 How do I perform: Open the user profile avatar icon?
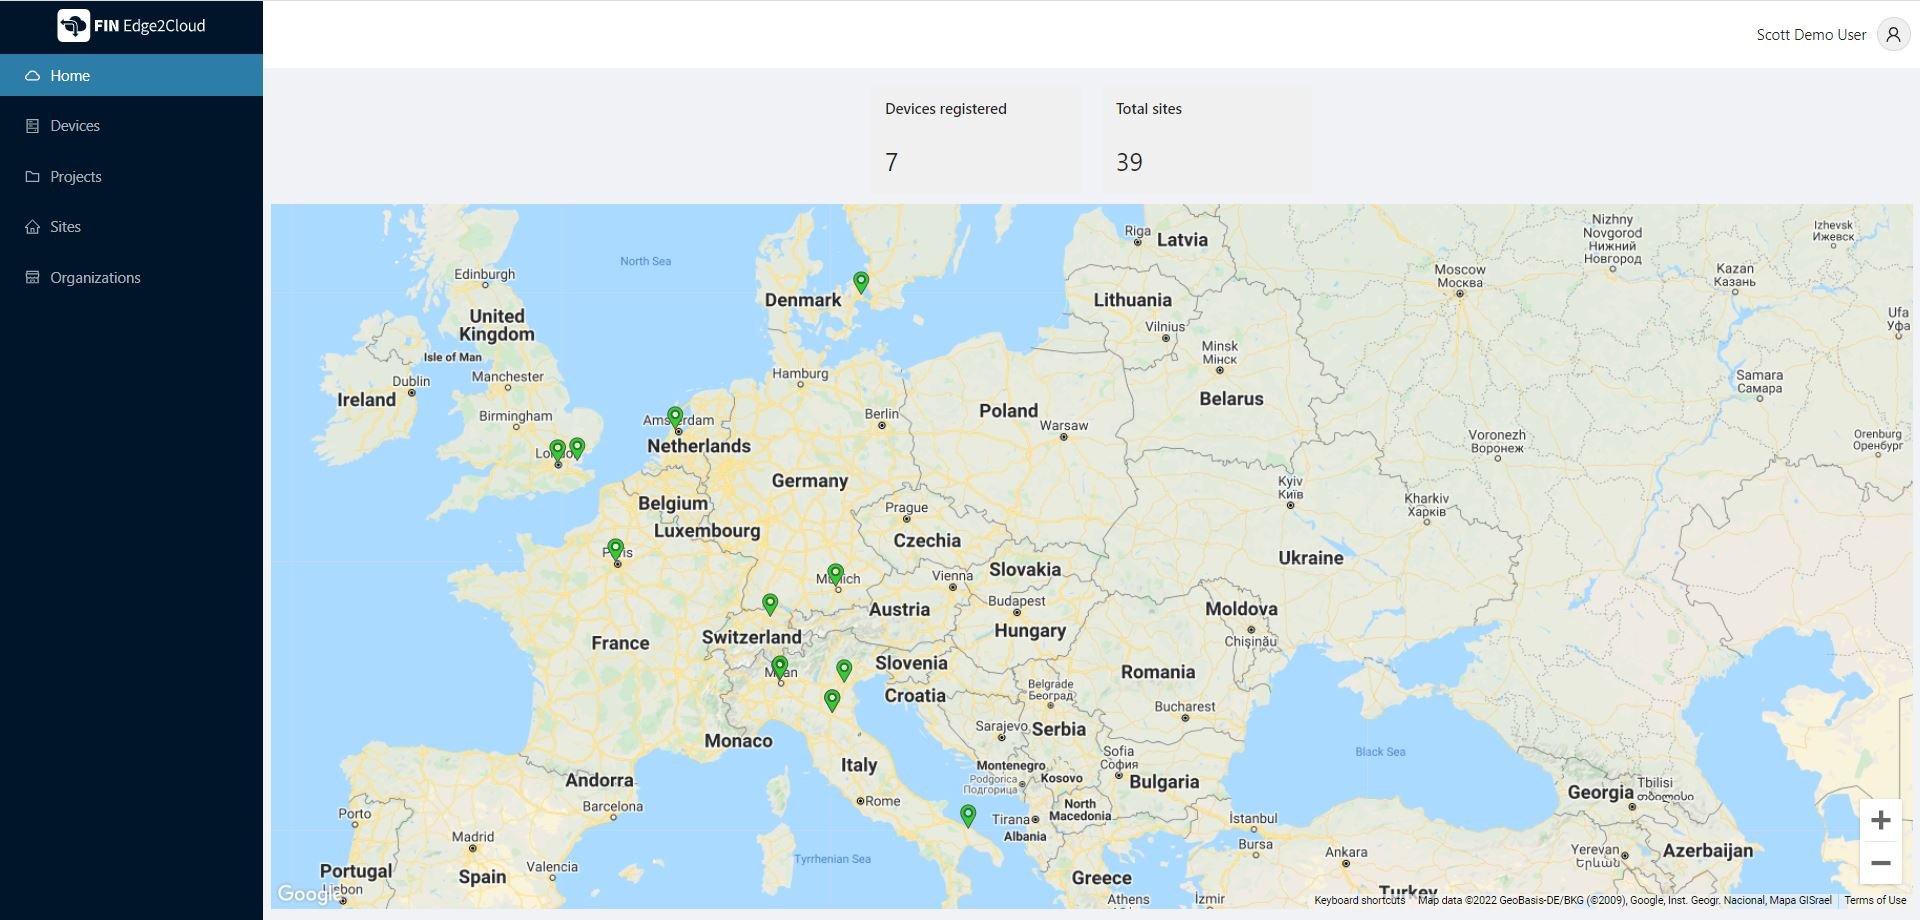click(x=1893, y=34)
